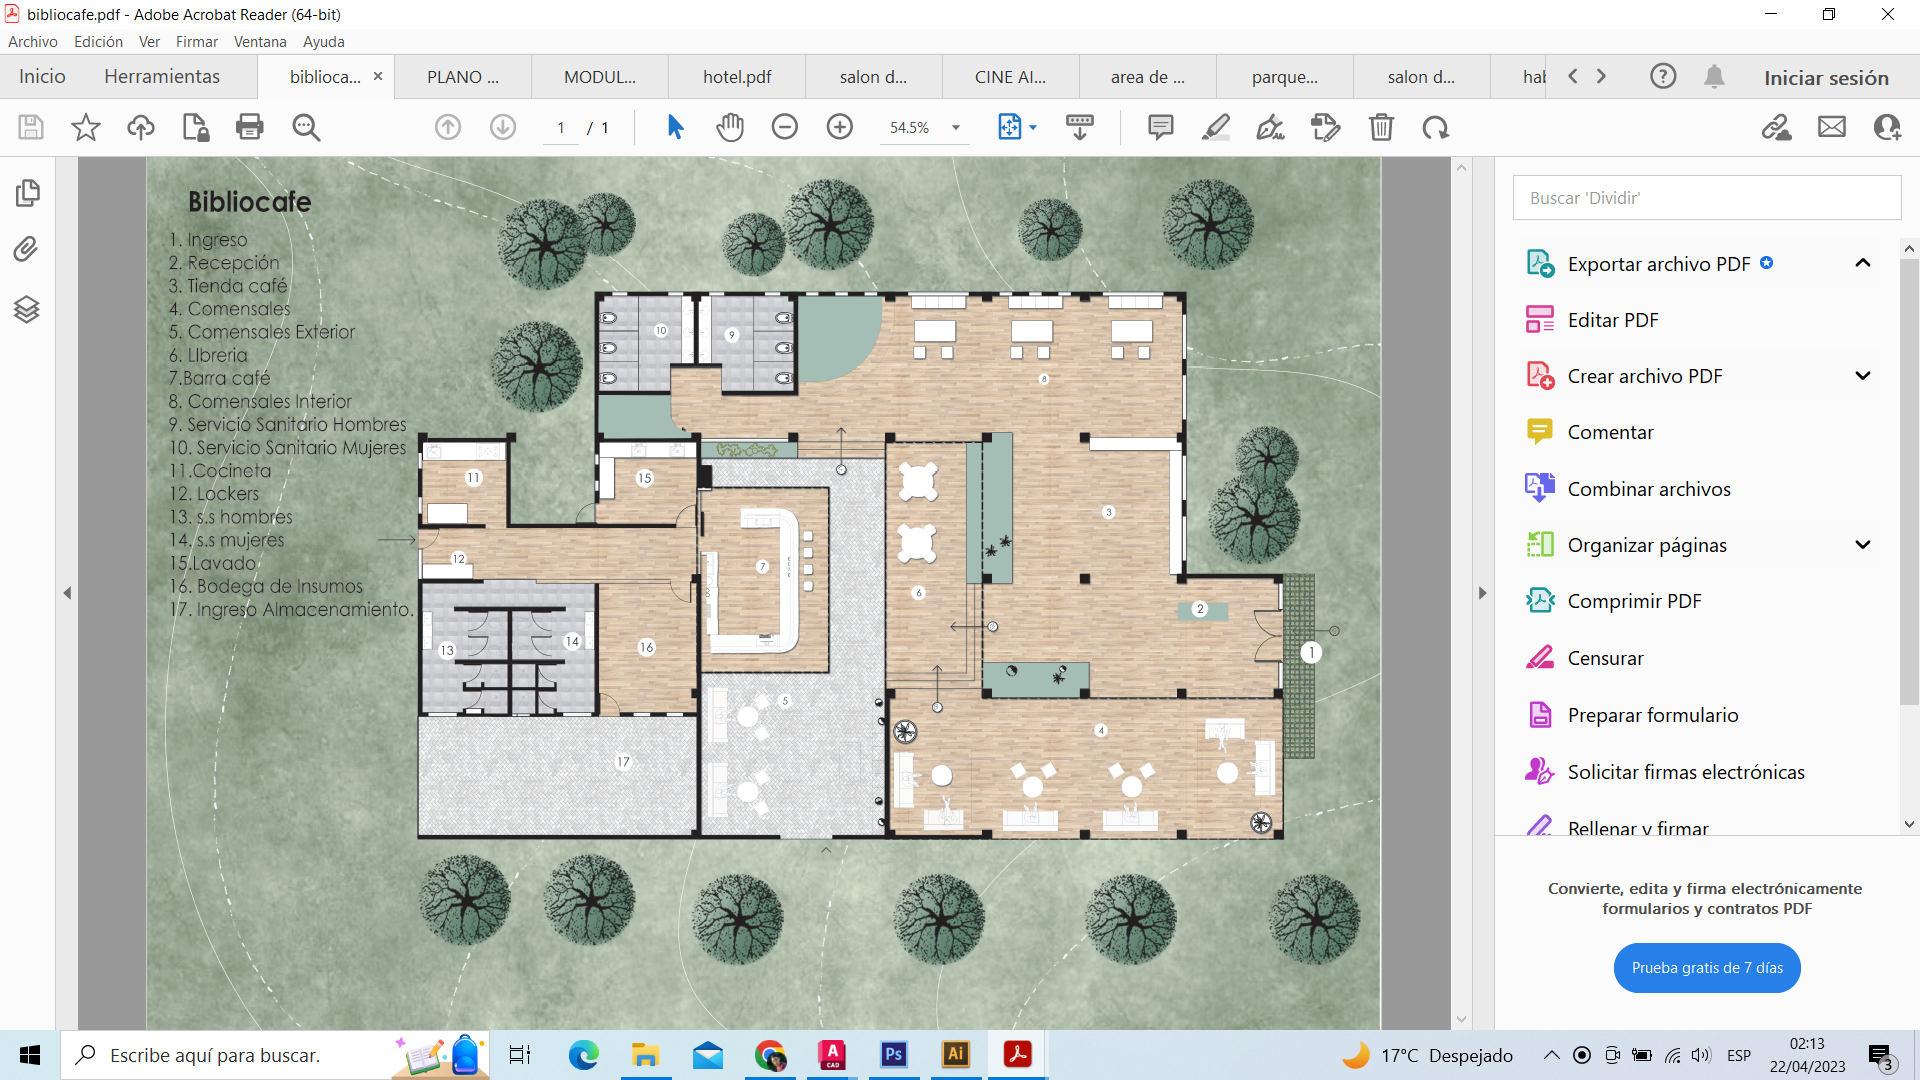Open the attachments paperclip panel
Viewport: 1920px width, 1080px height.
coord(27,249)
